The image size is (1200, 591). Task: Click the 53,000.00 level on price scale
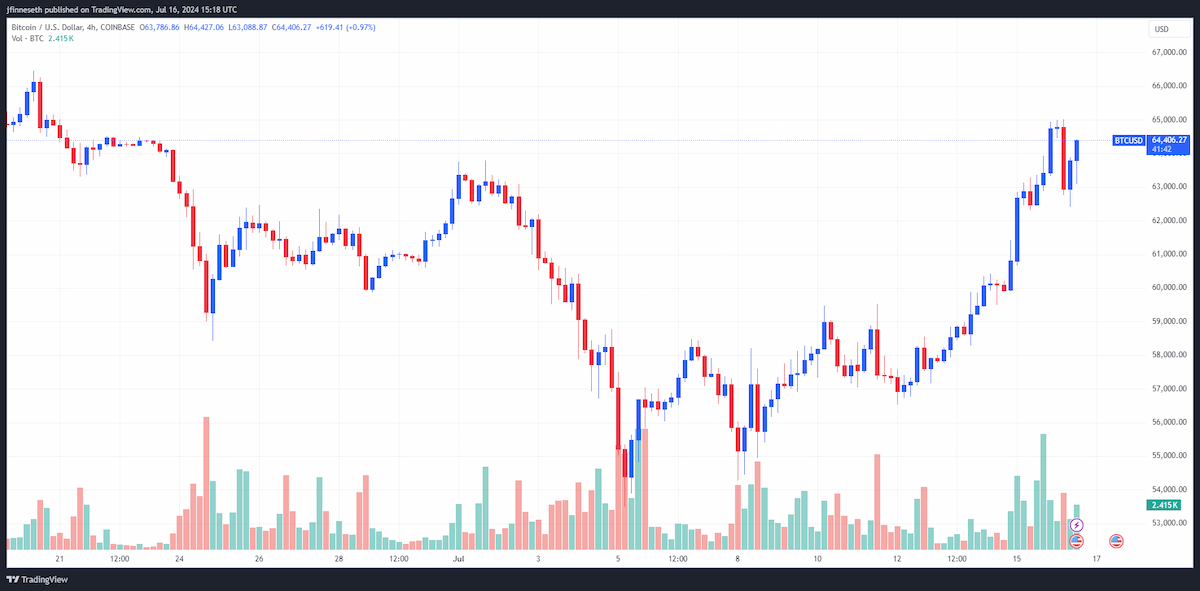click(x=1168, y=522)
